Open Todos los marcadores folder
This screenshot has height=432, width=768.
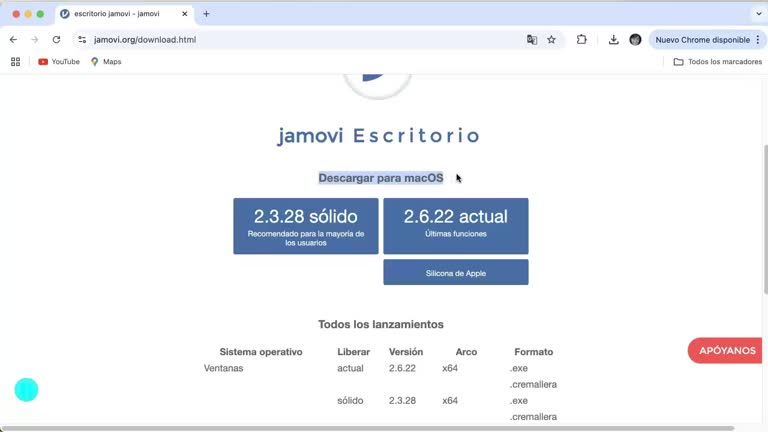point(718,62)
